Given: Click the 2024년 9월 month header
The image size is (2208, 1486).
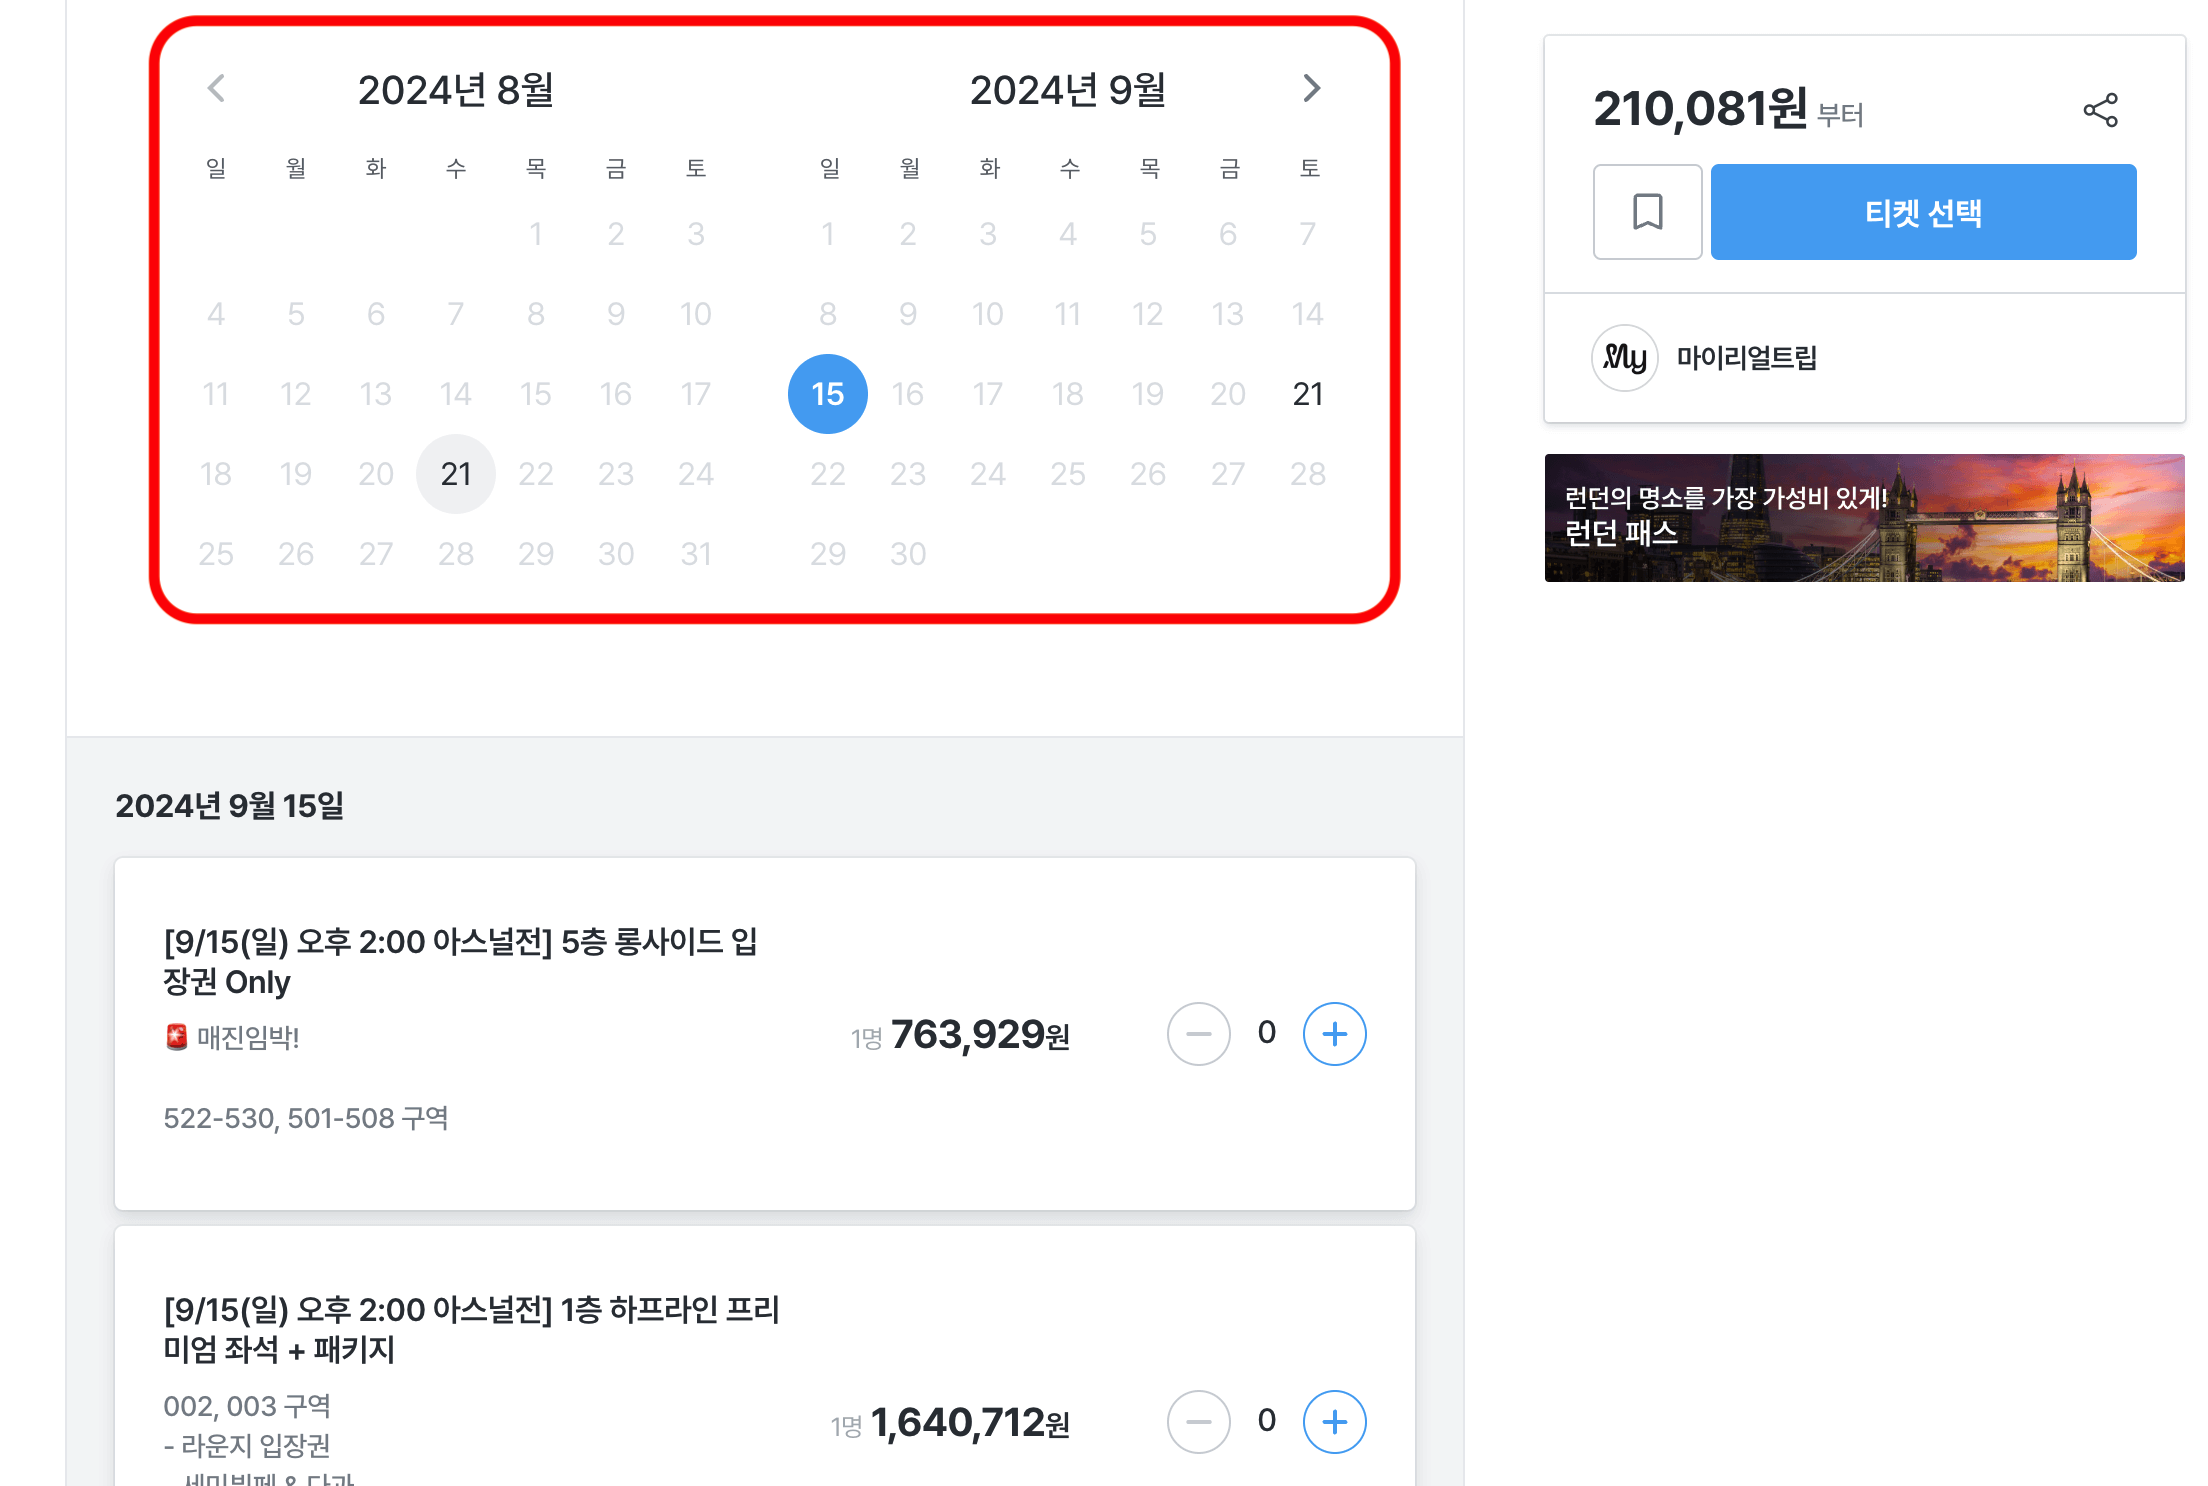Looking at the screenshot, I should pyautogui.click(x=1068, y=90).
